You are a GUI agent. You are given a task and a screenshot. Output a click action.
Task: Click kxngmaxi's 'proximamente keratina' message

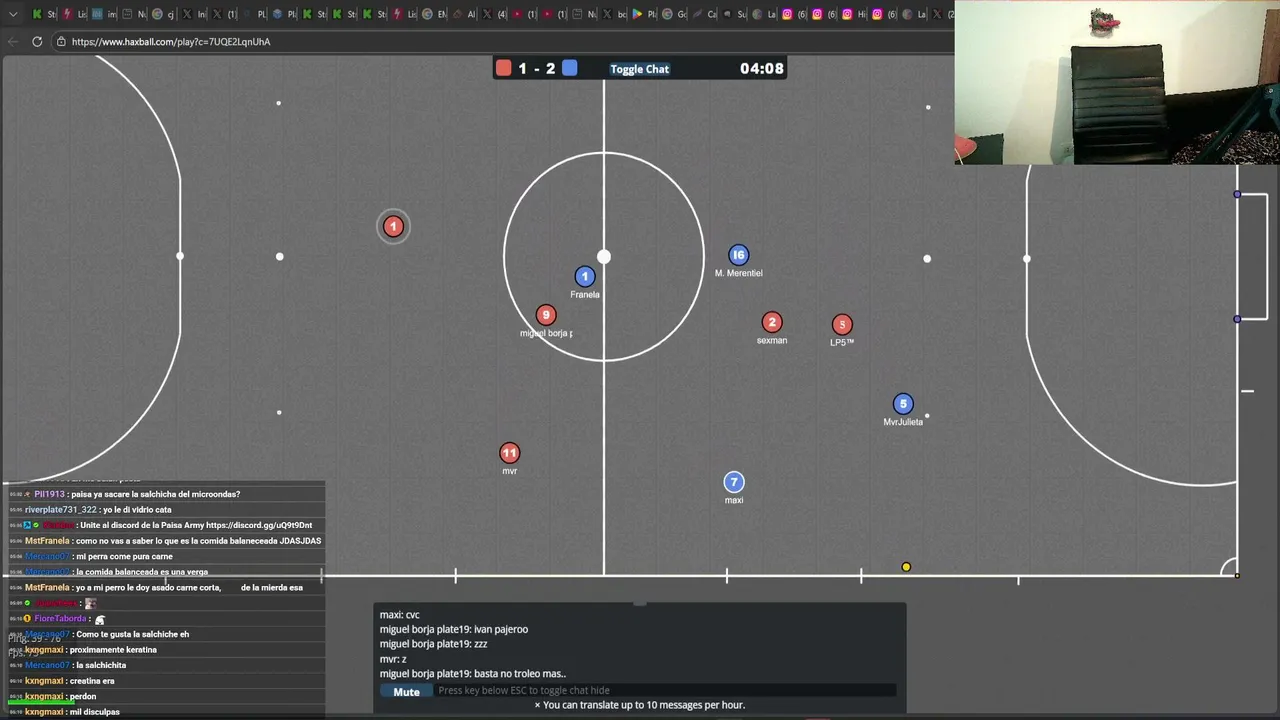pos(113,650)
